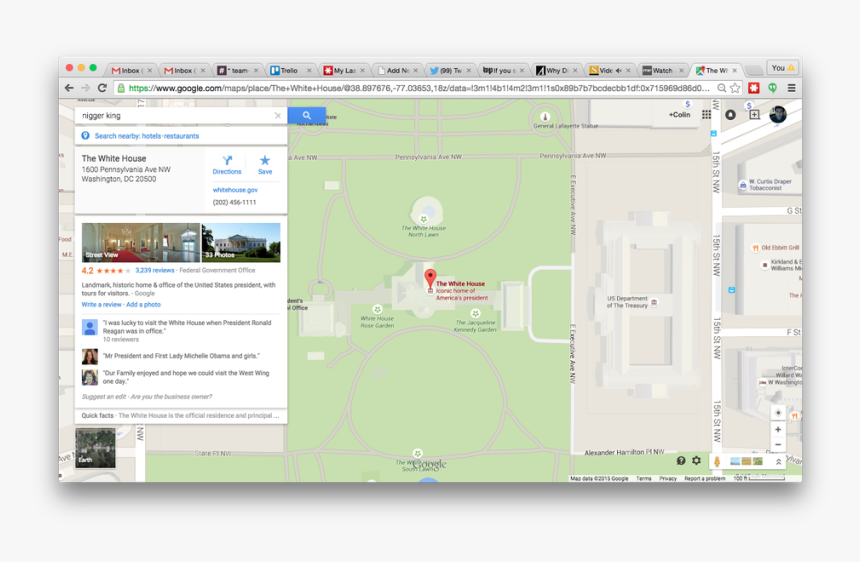Open Maps settings gear icon
The image size is (860, 562).
(x=697, y=461)
